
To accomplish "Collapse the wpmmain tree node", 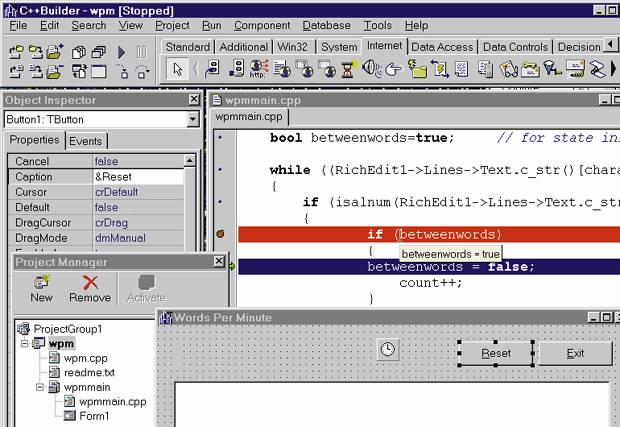I will click(x=39, y=387).
